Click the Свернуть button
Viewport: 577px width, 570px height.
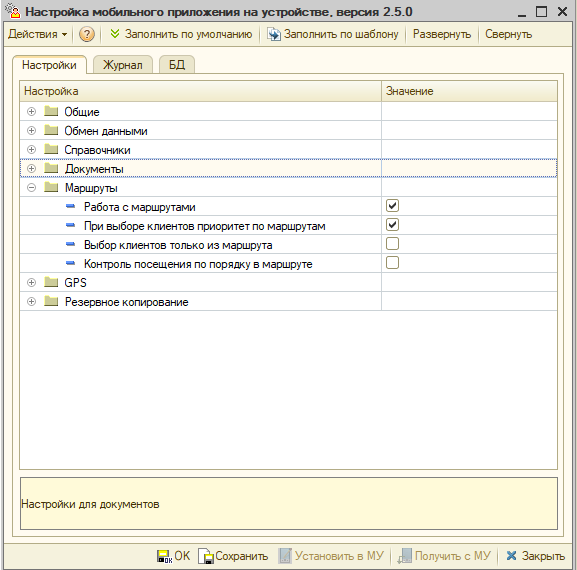[x=508, y=34]
